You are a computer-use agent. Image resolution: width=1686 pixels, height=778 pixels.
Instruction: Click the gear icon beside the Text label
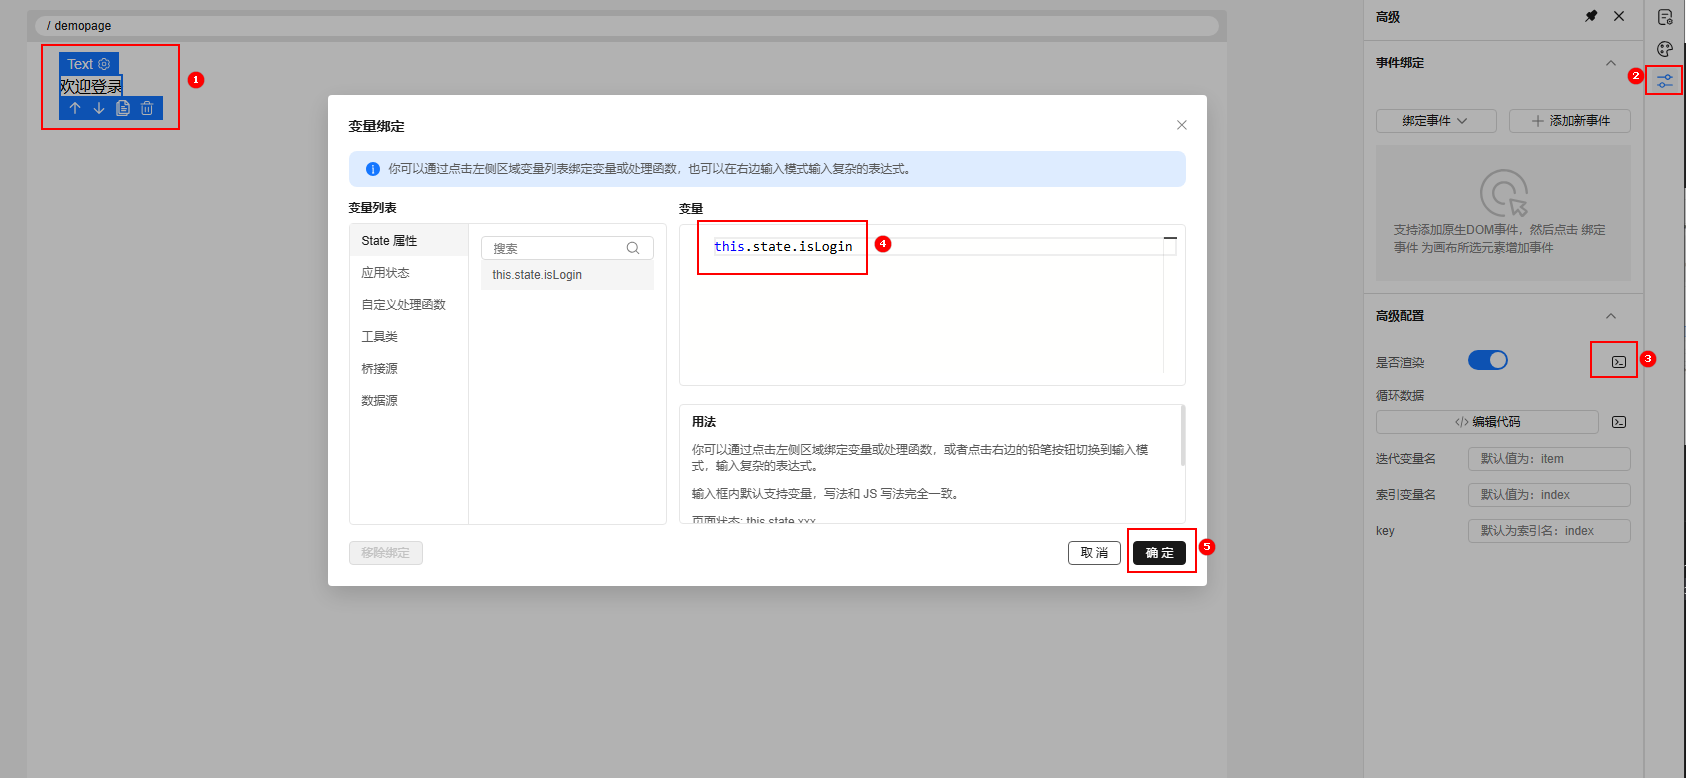point(104,64)
